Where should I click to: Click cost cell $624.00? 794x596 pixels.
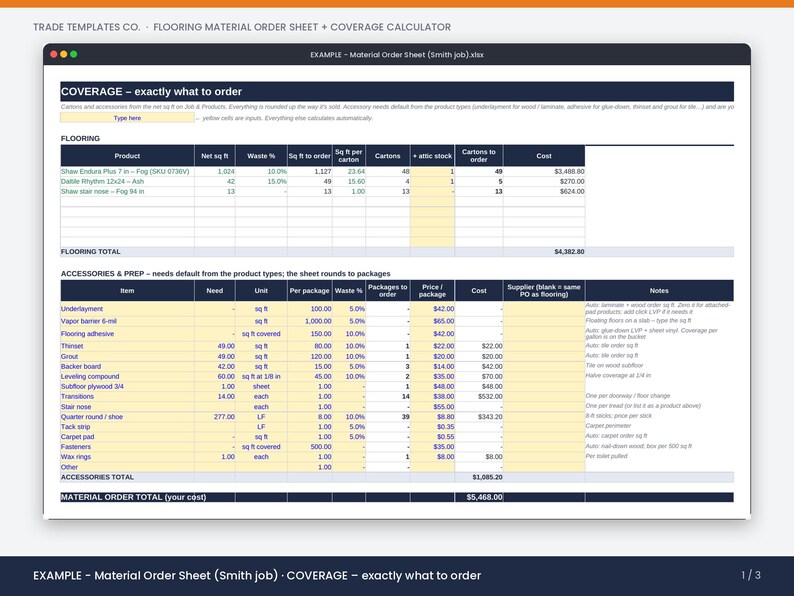(544, 191)
